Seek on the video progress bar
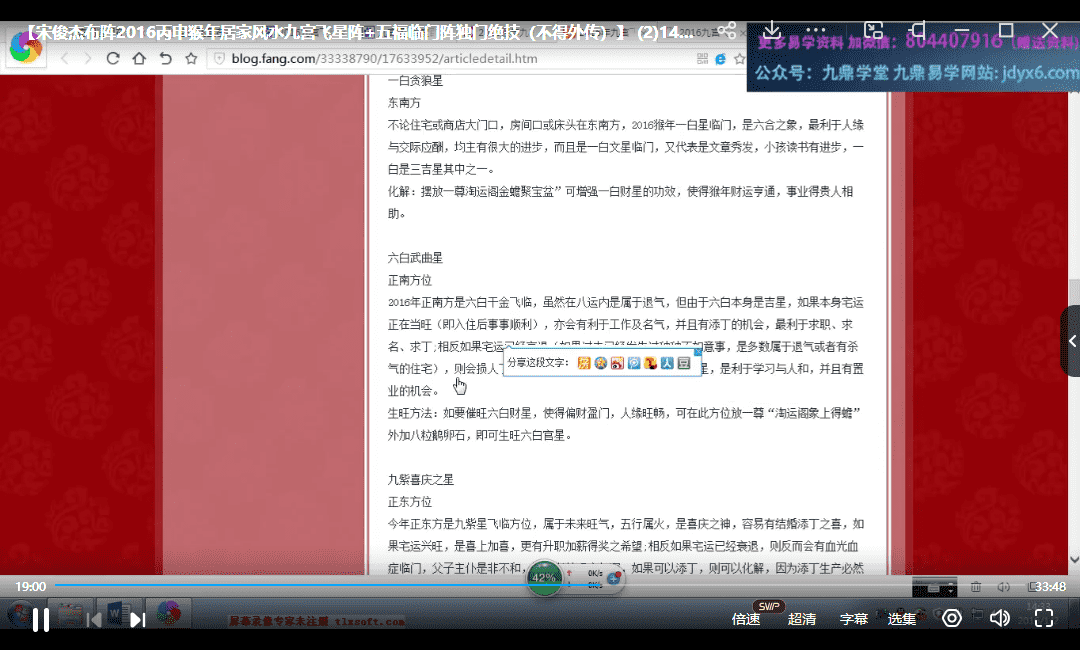Screen dimensions: 1080x650 point(500,585)
